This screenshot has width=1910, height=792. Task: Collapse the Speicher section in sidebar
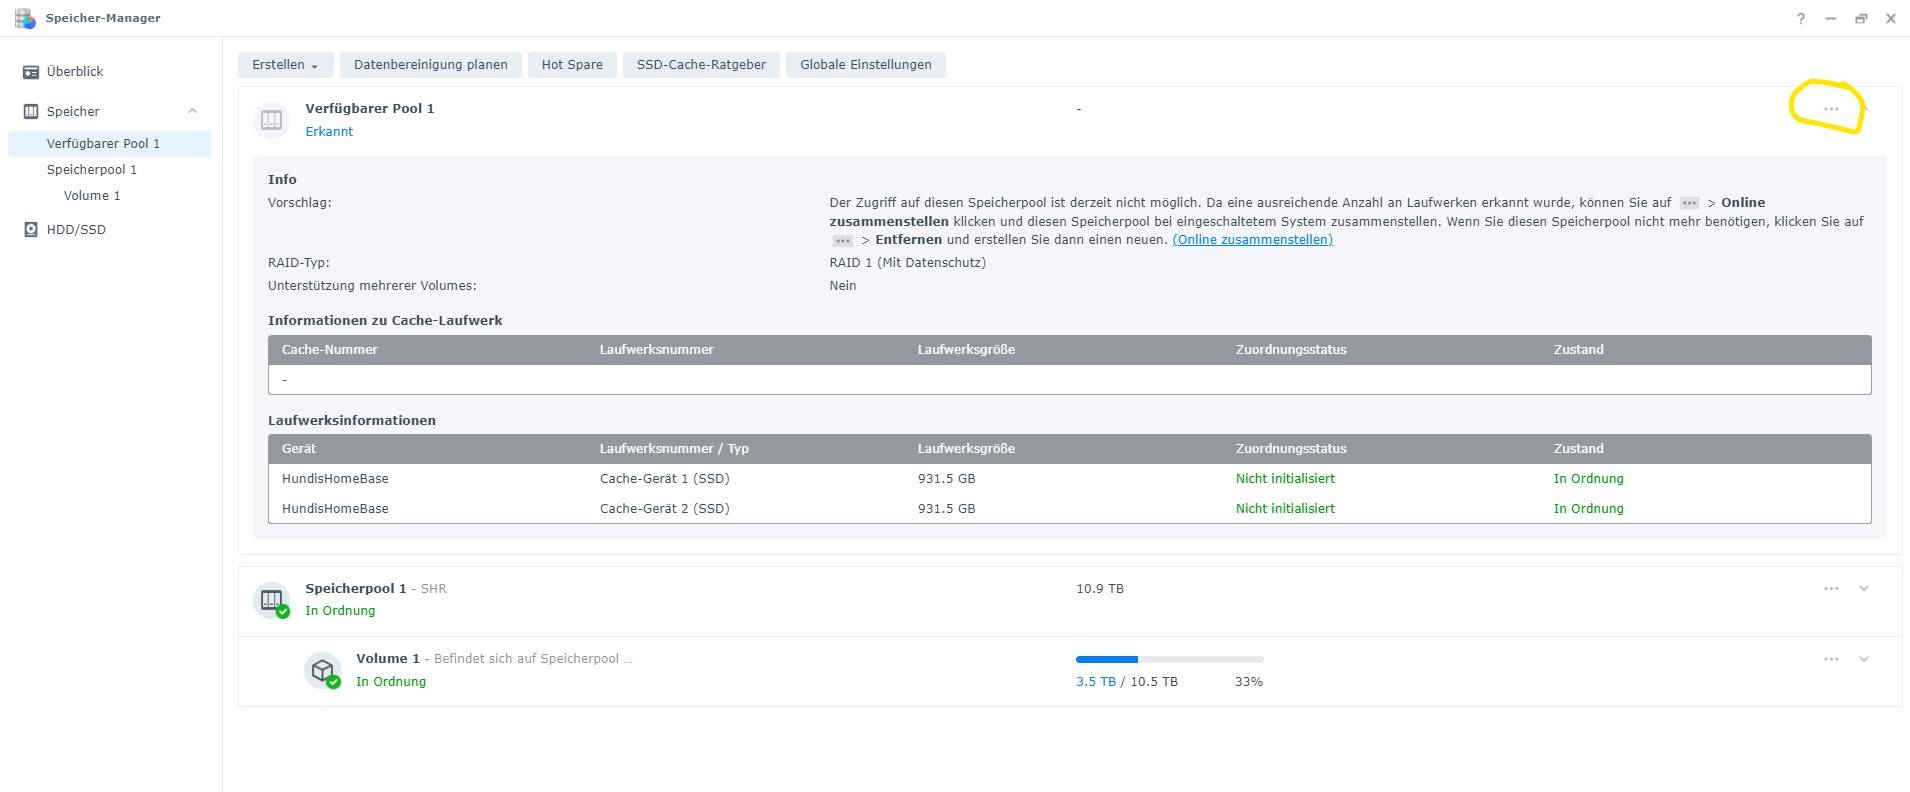(x=192, y=111)
